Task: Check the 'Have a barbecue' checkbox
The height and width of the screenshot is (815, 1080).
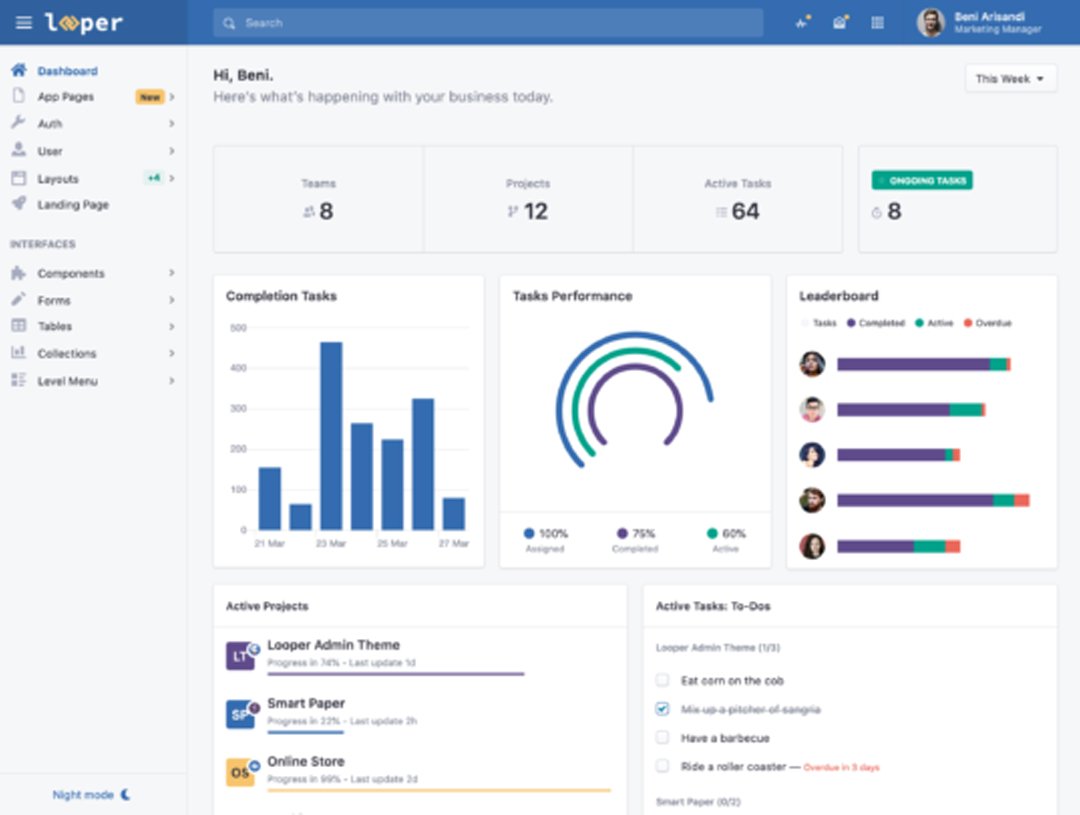Action: point(662,738)
